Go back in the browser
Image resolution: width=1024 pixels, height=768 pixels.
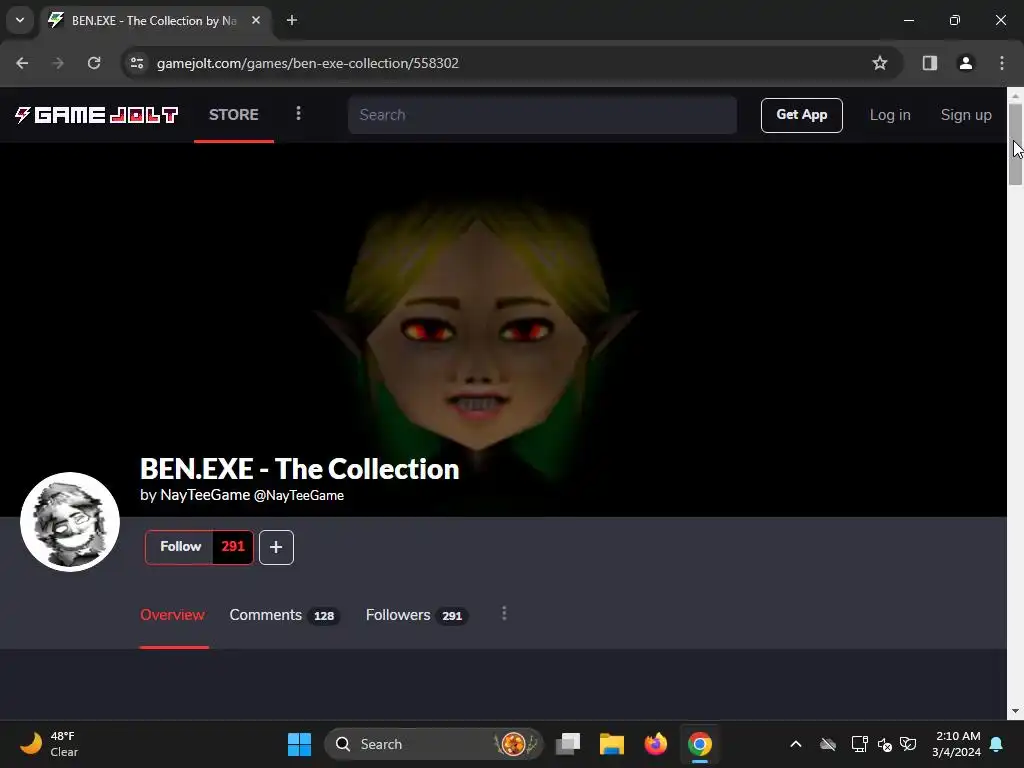pos(22,63)
